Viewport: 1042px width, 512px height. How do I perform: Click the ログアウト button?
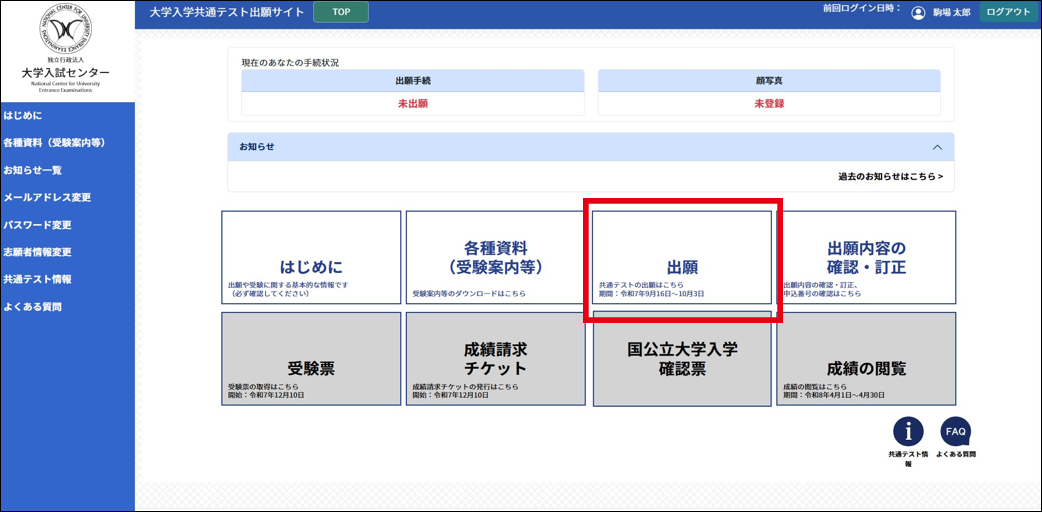pyautogui.click(x=1008, y=13)
